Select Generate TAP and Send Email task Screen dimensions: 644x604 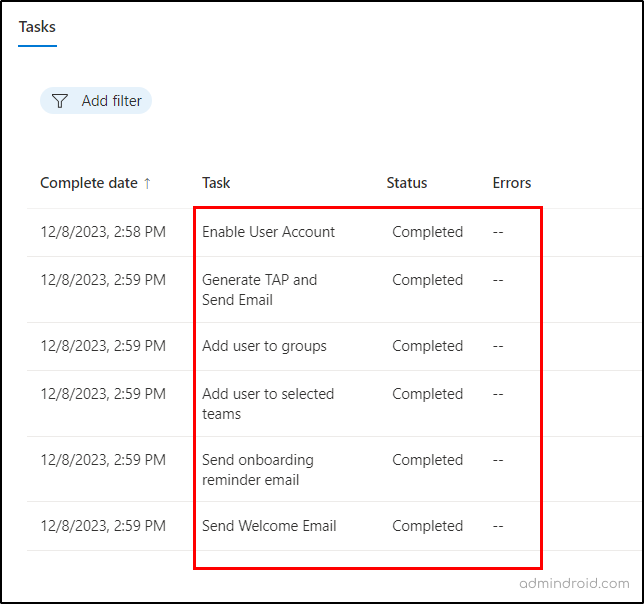(259, 290)
